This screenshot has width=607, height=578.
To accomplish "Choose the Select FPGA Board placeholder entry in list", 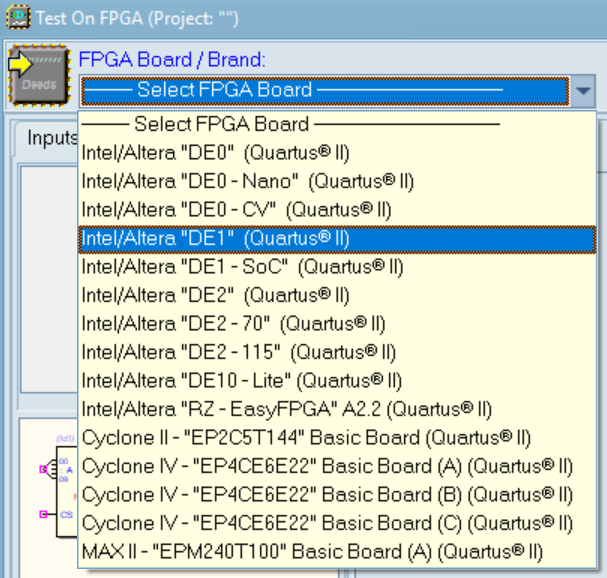I will click(337, 124).
